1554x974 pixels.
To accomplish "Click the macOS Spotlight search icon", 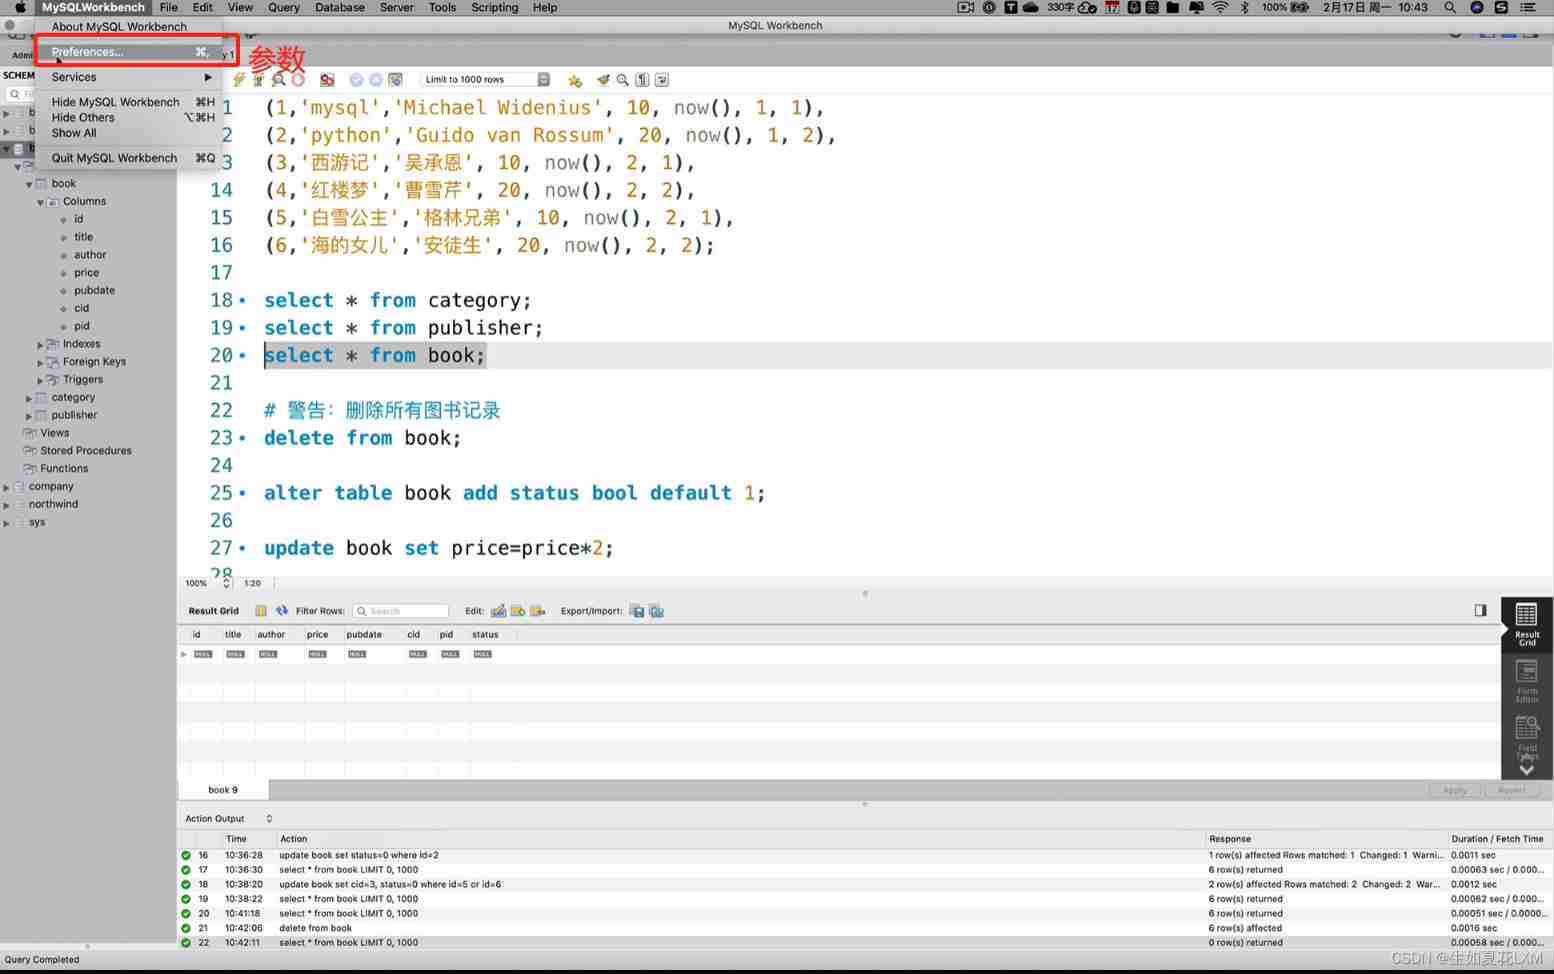I will click(1450, 7).
